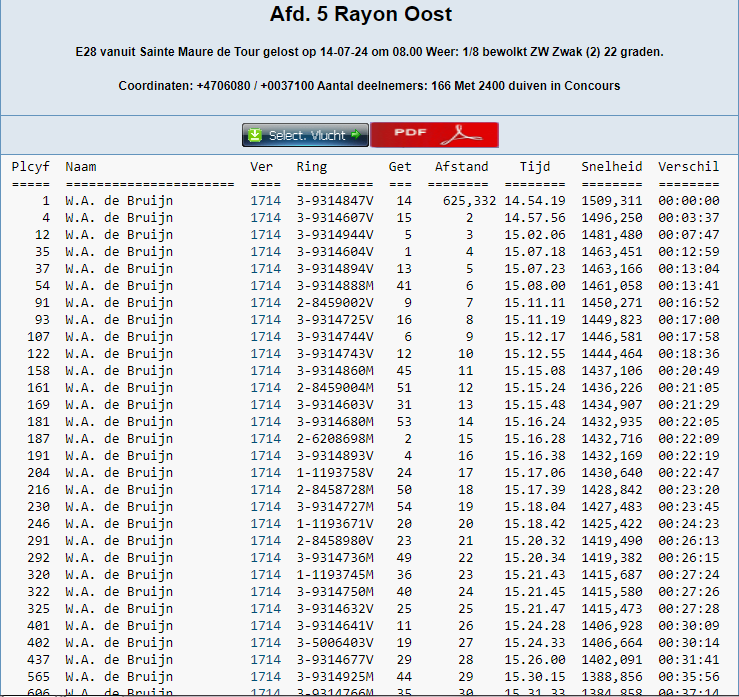The width and height of the screenshot is (739, 697).
Task: Open Ver link 1714 in row with ring 3-9314860M
Action: coord(265,370)
